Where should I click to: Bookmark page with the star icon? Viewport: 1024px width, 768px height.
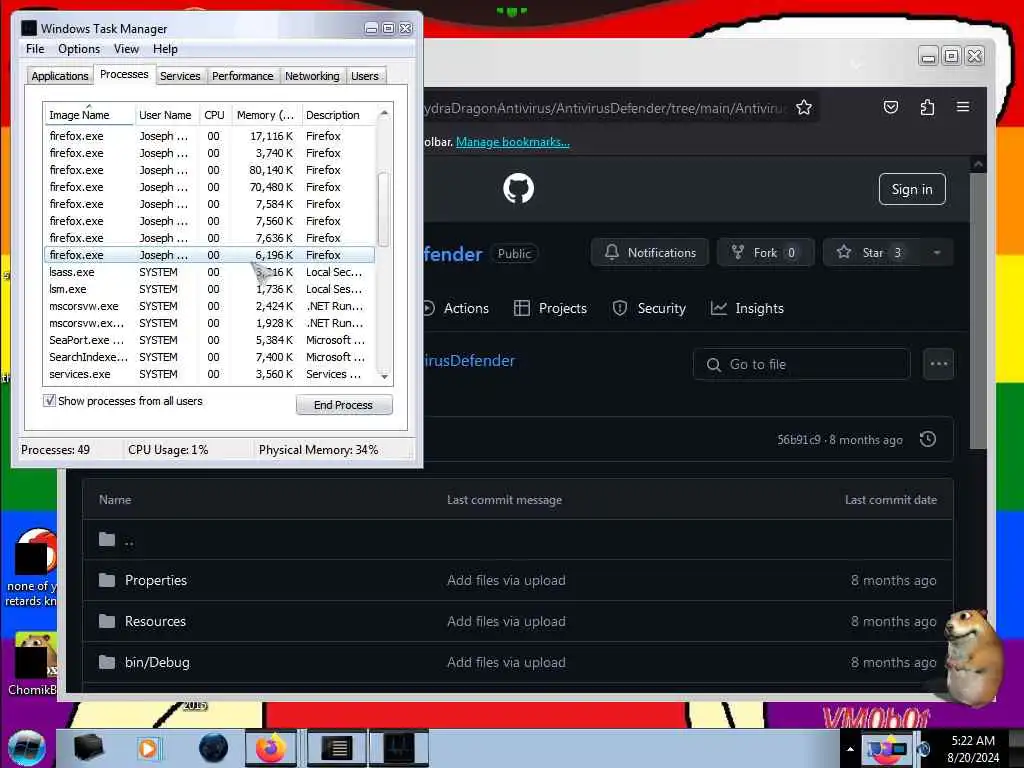pyautogui.click(x=804, y=107)
